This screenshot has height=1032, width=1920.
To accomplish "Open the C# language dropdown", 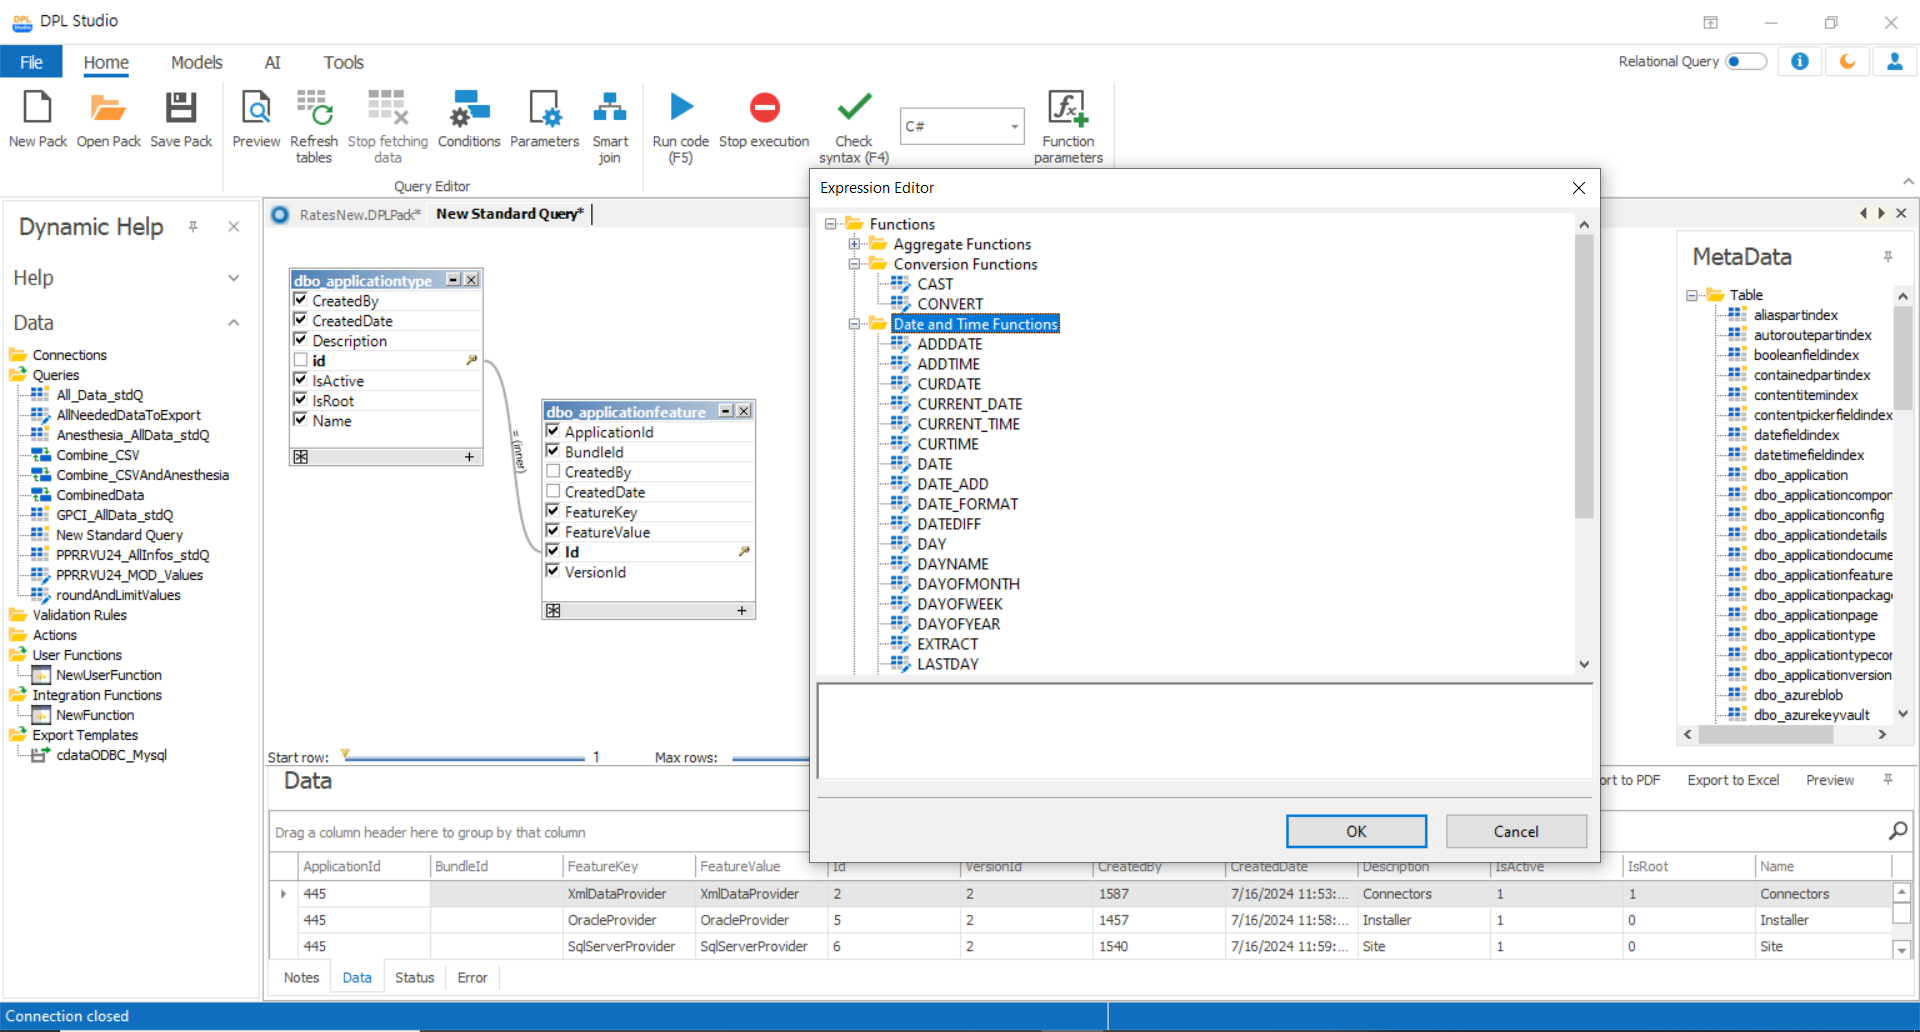I will (x=1014, y=127).
